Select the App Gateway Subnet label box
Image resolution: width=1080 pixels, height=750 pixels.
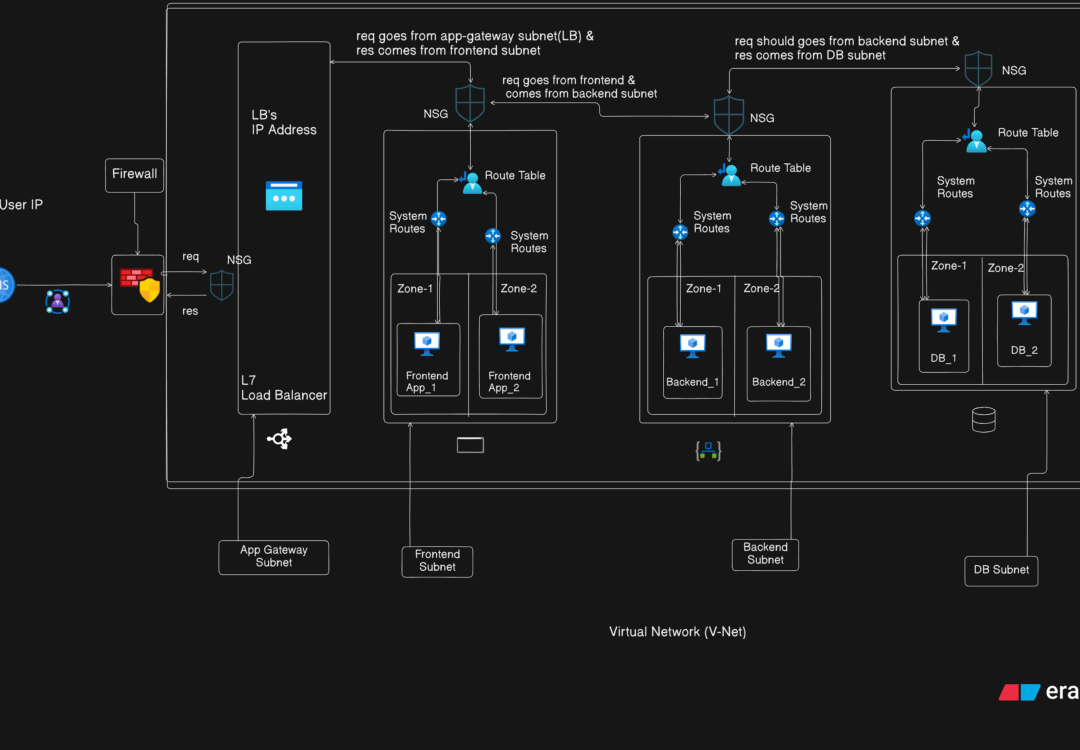273,556
